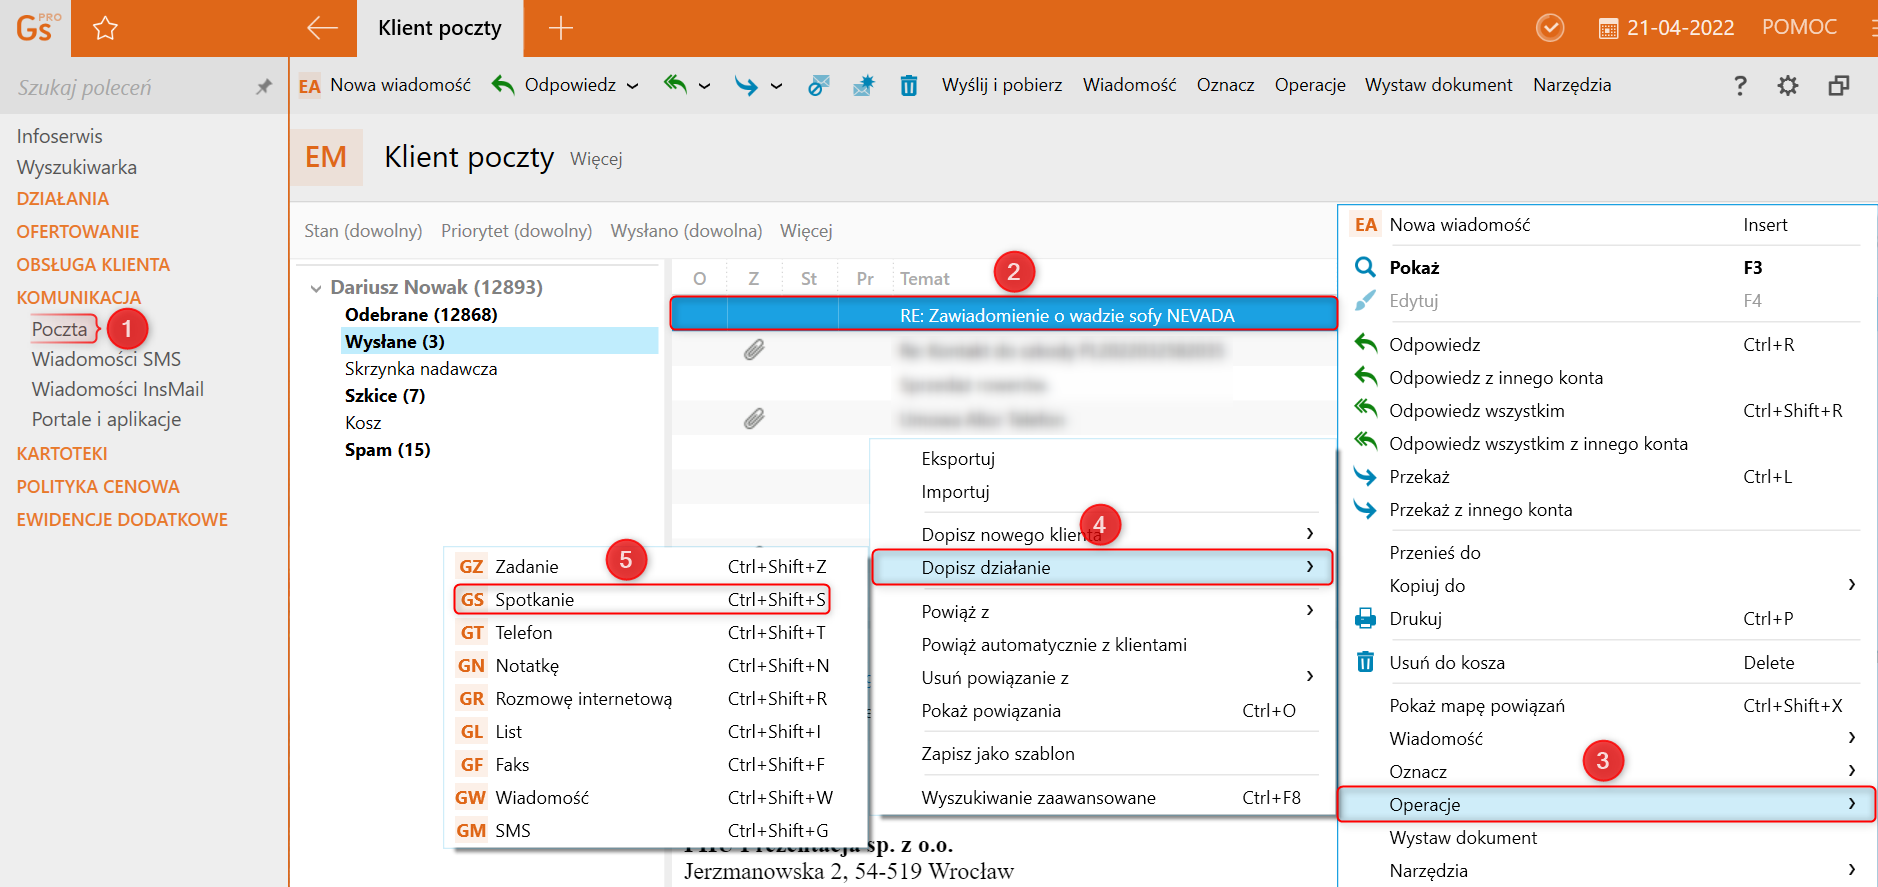Click Więcej link beside Klient poczty title

(596, 159)
